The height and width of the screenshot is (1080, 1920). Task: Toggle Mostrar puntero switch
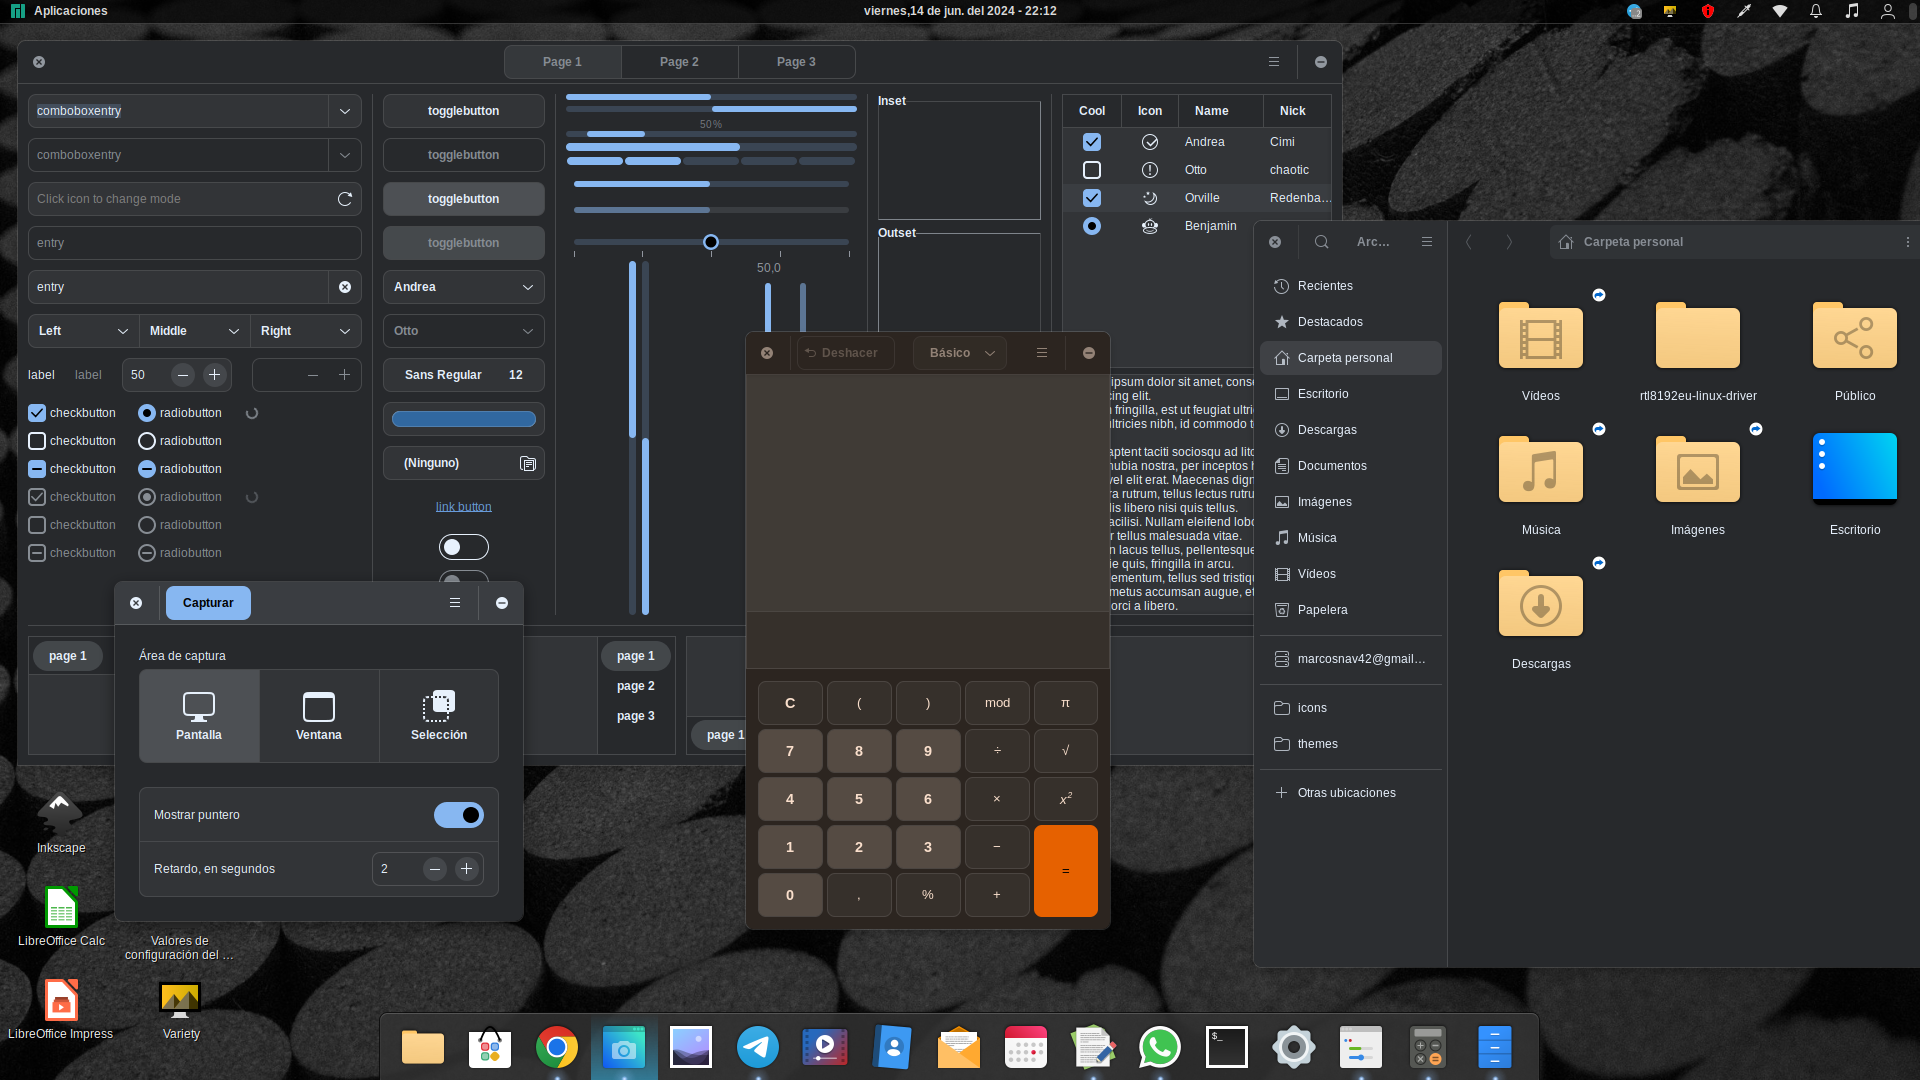[459, 815]
